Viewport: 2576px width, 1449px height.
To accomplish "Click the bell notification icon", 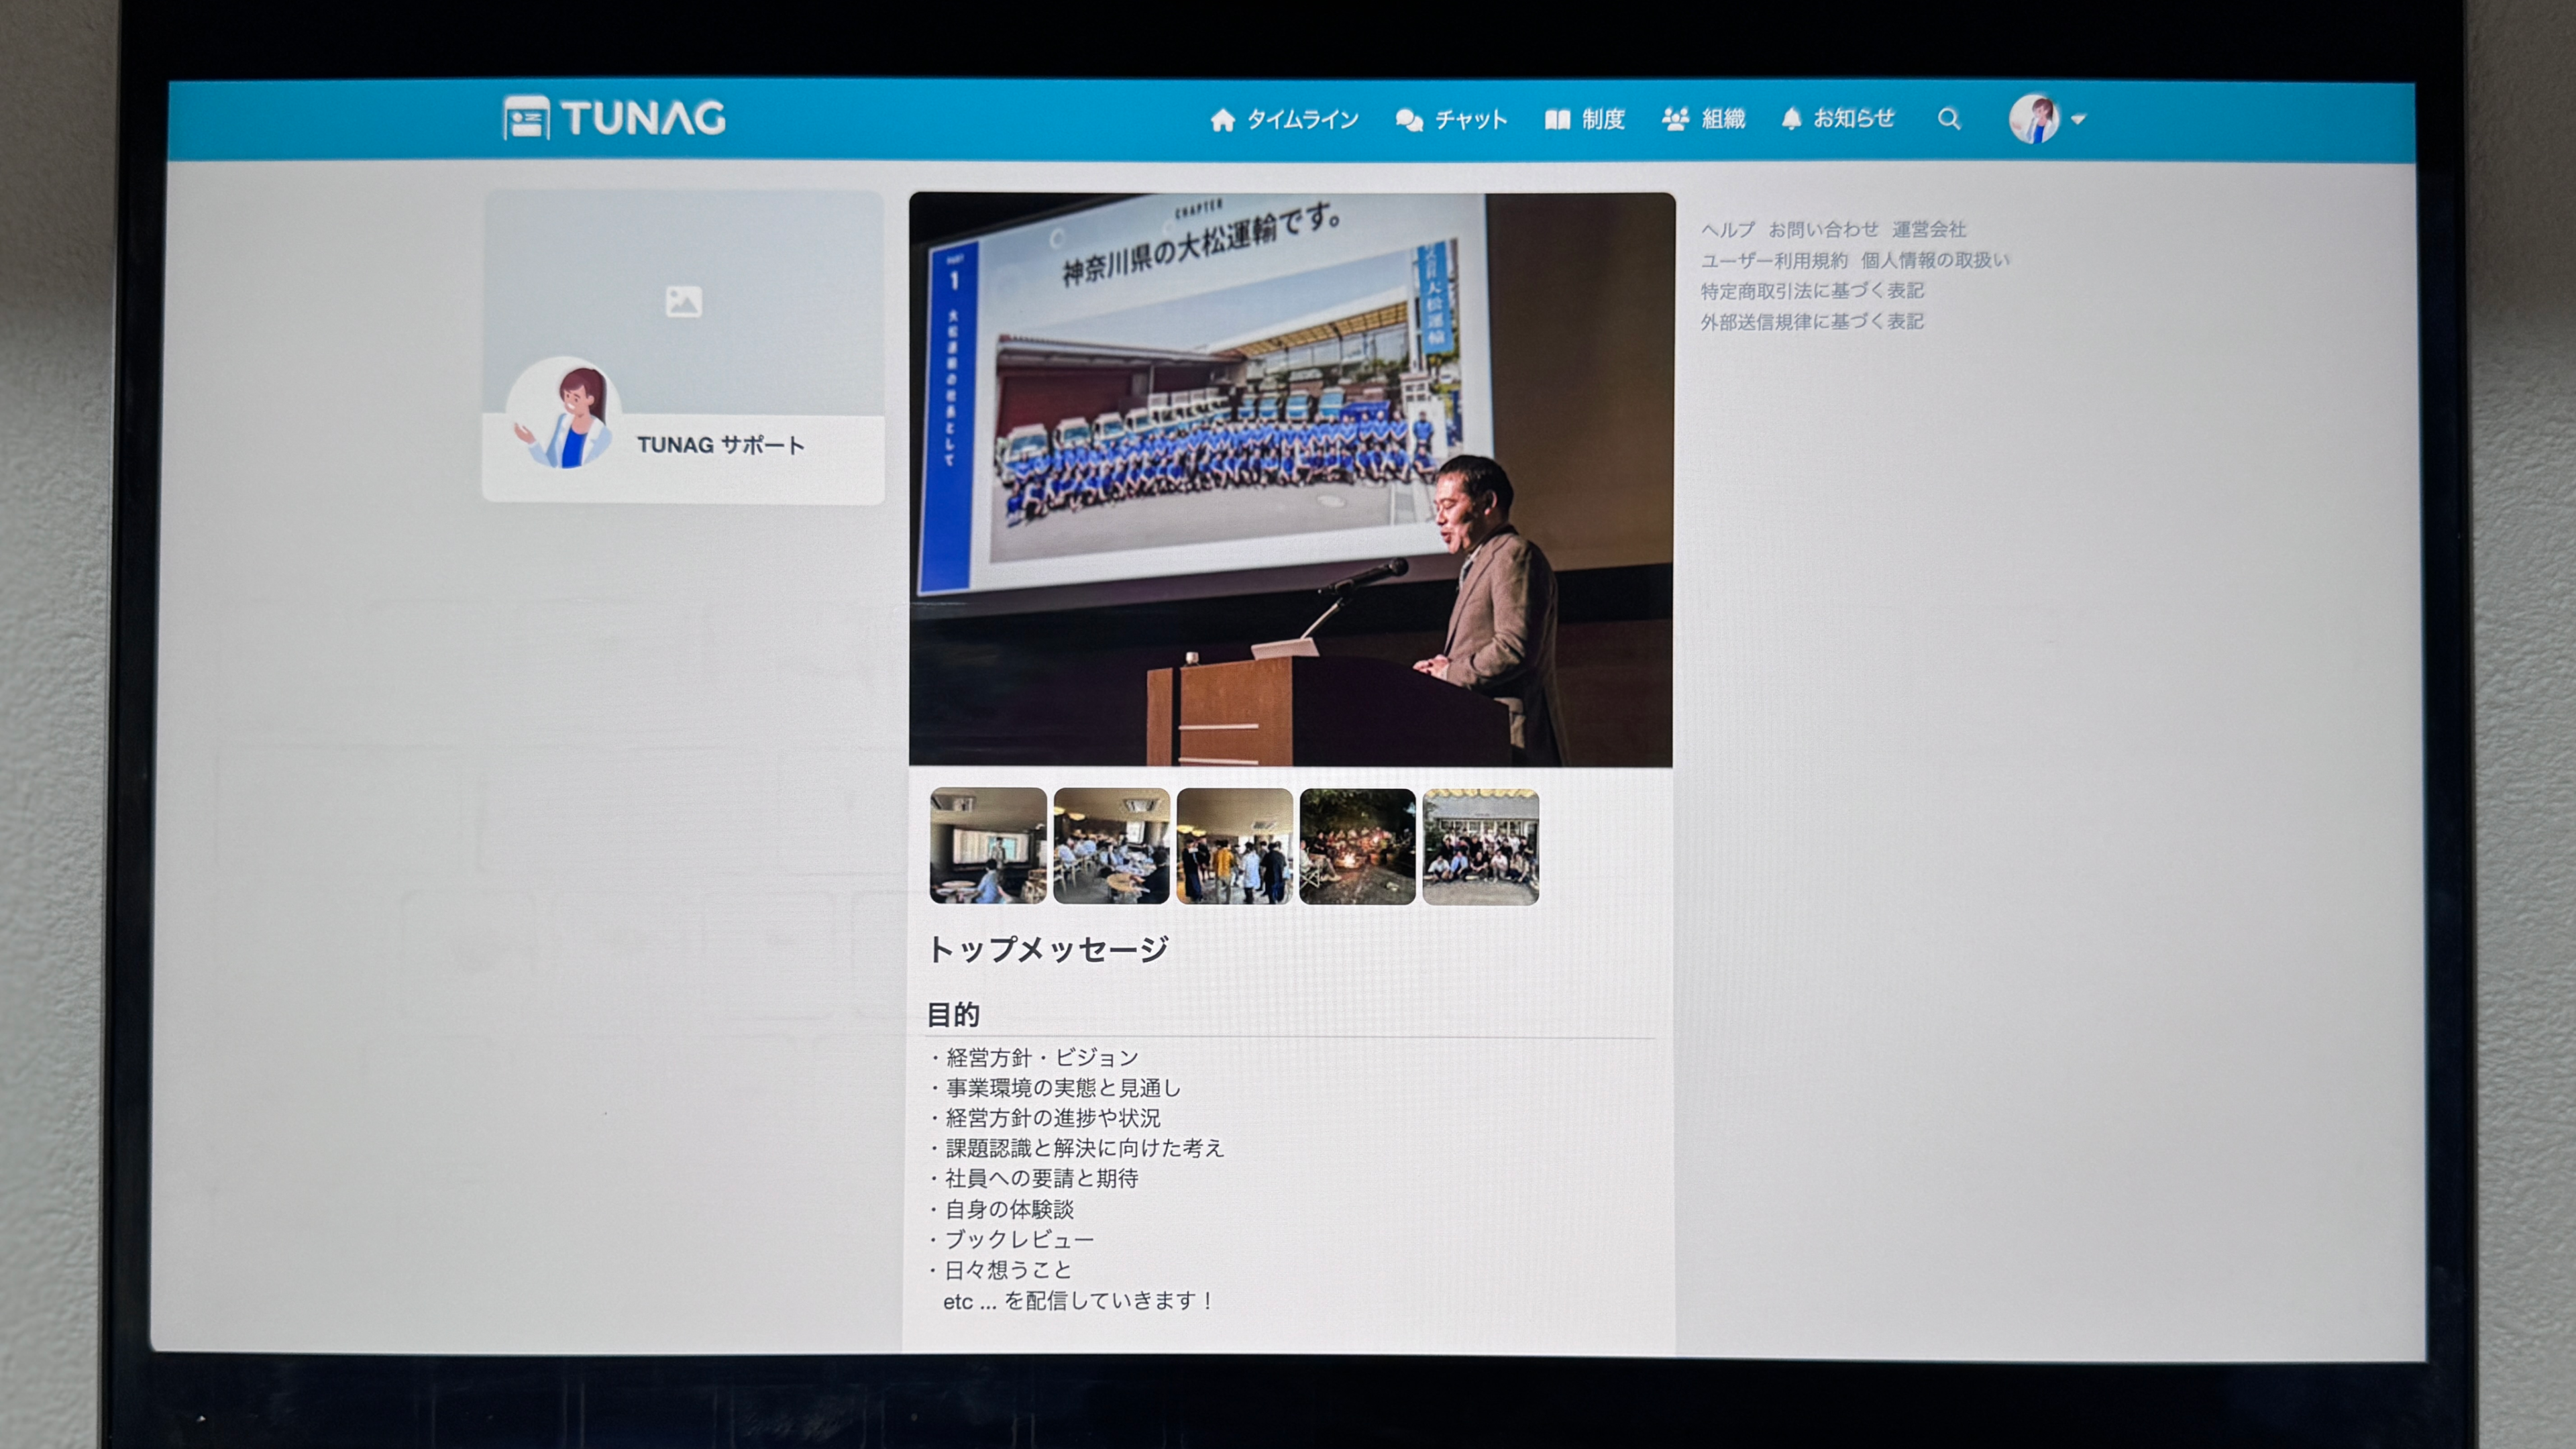I will pyautogui.click(x=1791, y=119).
